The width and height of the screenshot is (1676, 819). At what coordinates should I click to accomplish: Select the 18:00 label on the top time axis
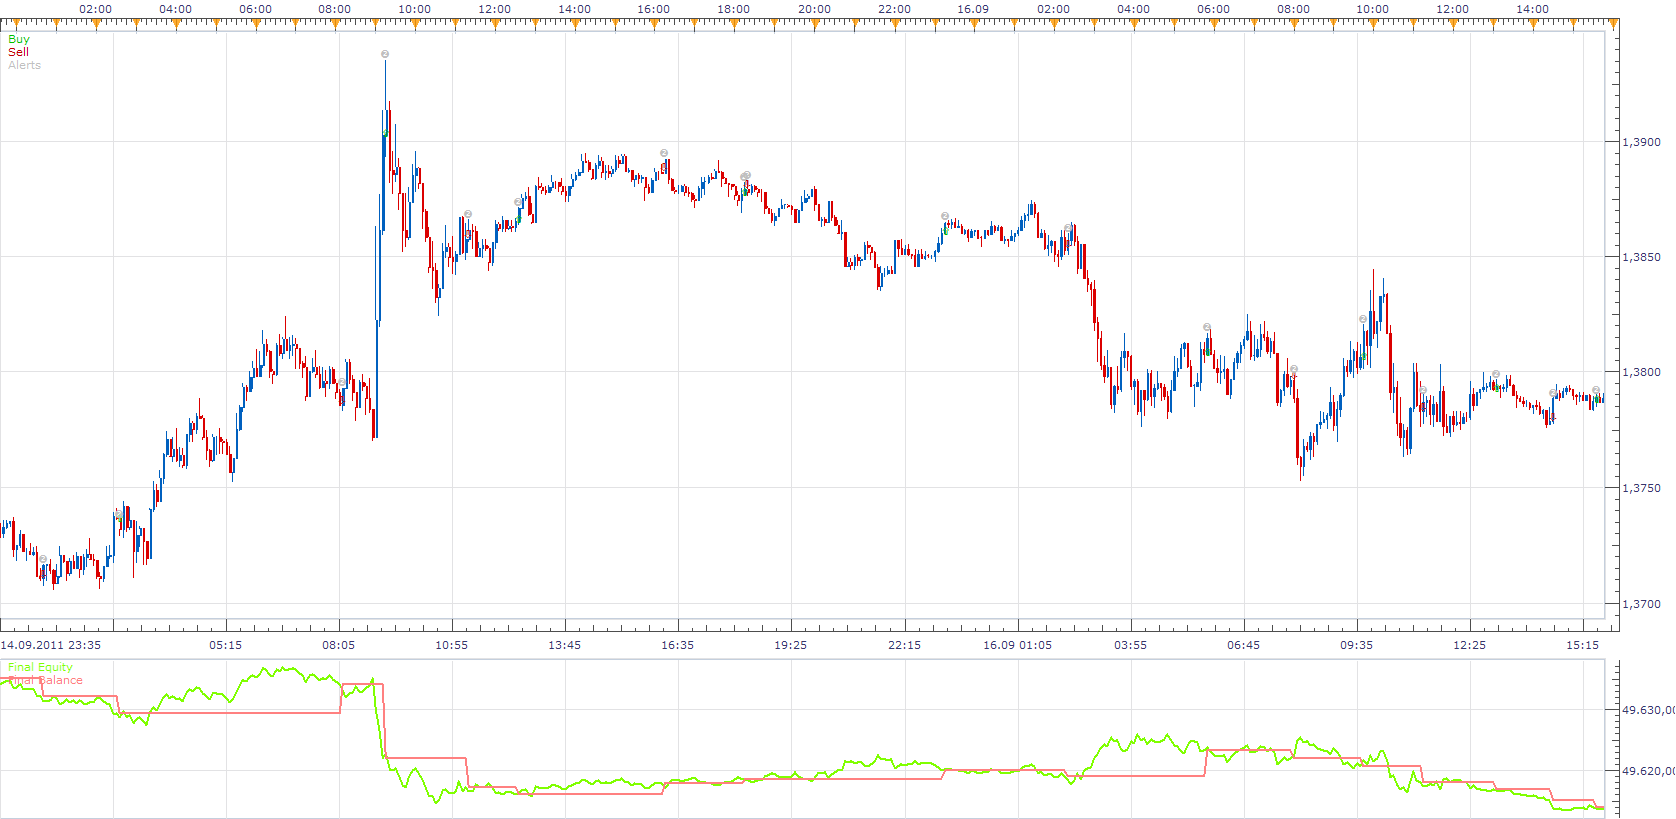coord(734,9)
